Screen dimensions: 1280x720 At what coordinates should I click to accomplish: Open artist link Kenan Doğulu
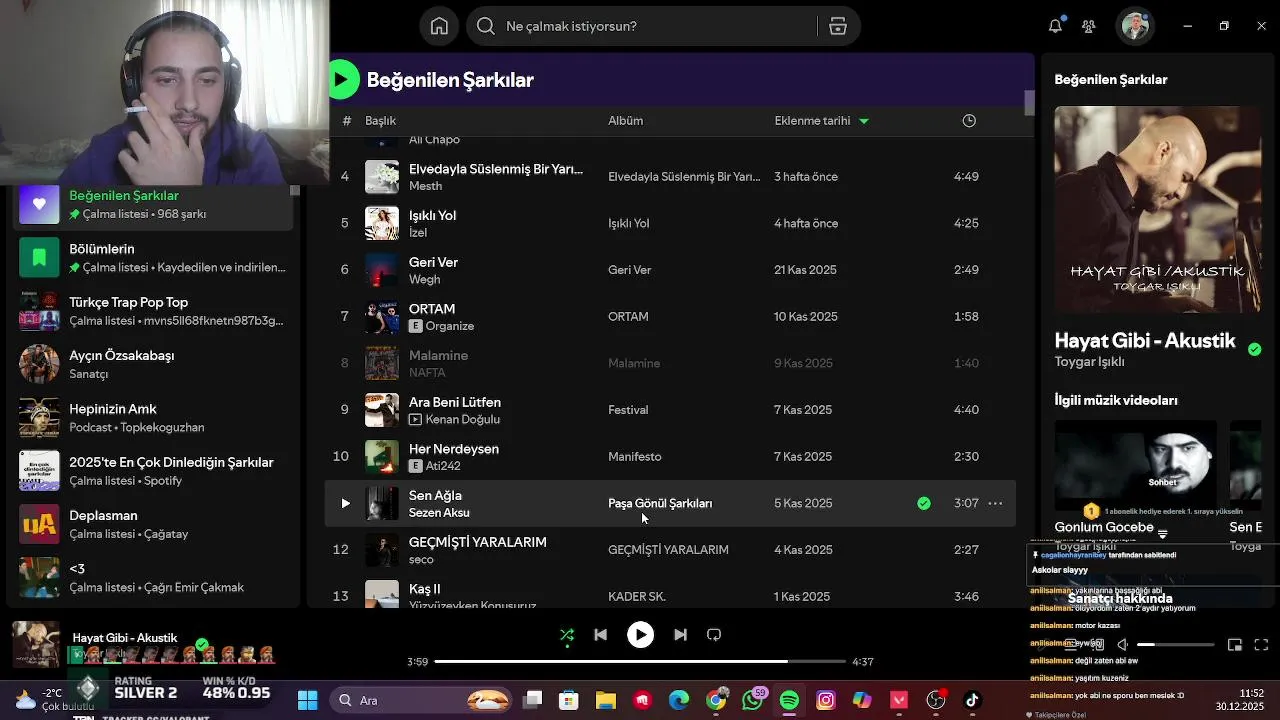point(462,419)
